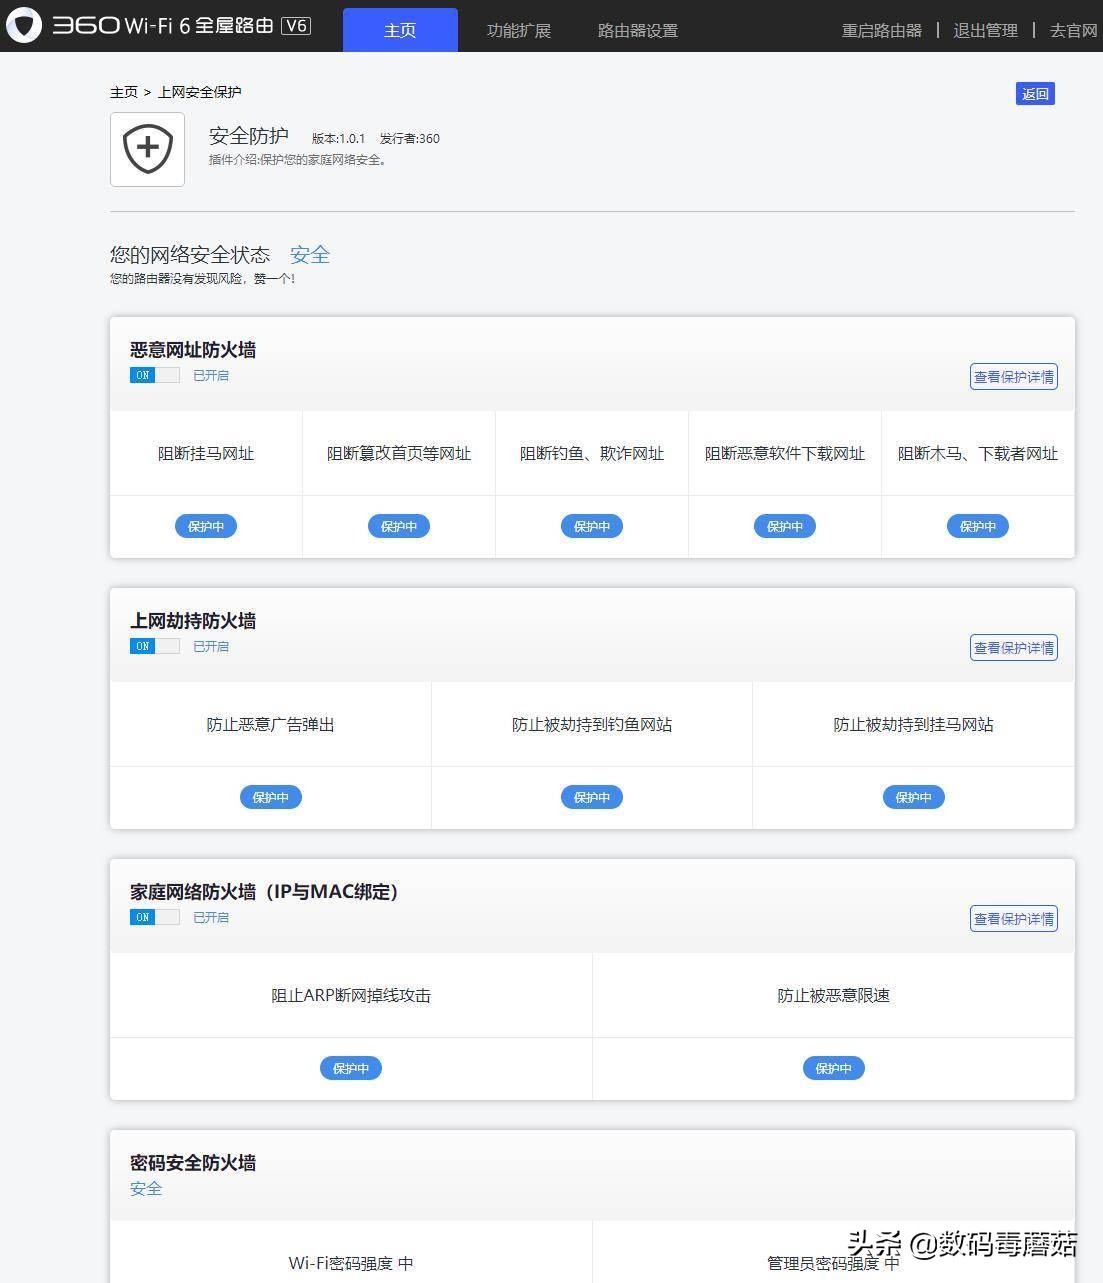This screenshot has width=1103, height=1283.
Task: Click 保护中 under 阻止ARP断网掉线攻击
Action: click(351, 1068)
